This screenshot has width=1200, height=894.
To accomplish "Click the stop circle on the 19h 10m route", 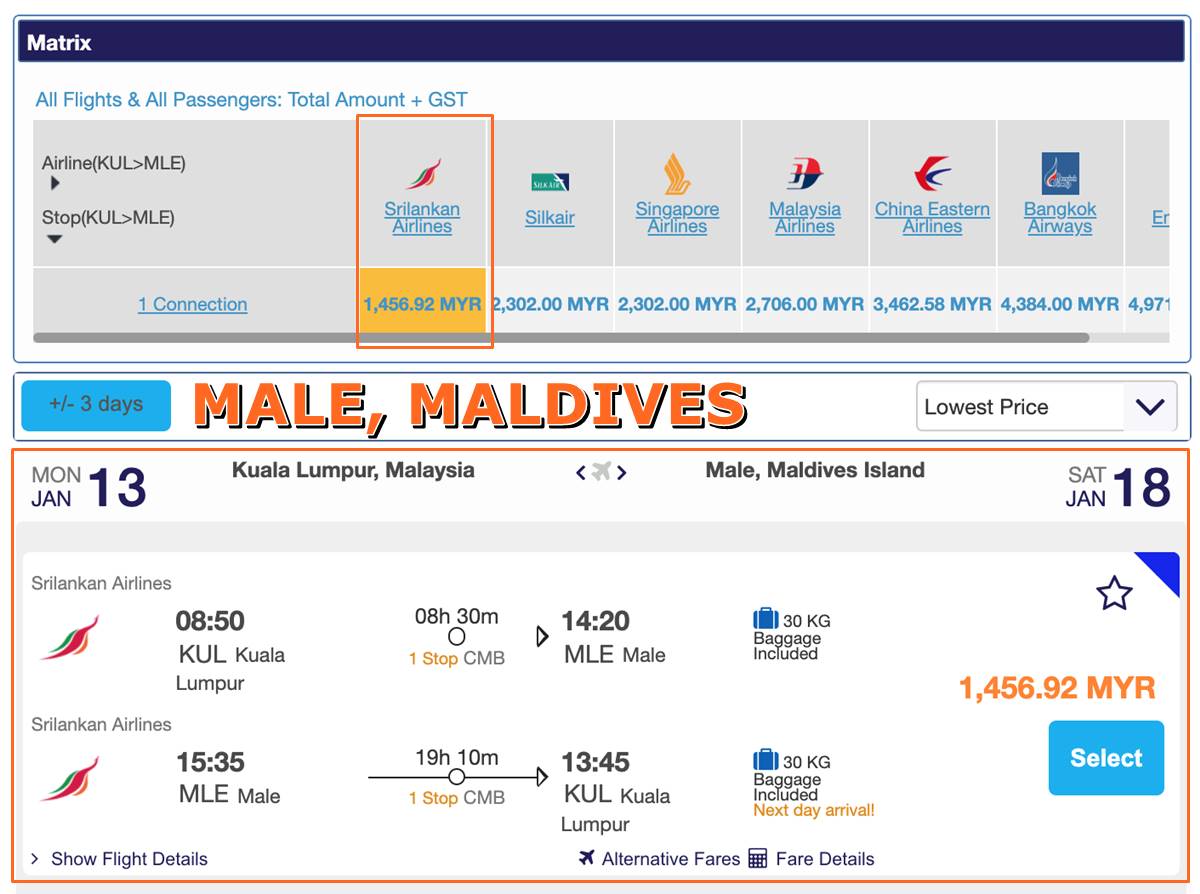I will pyautogui.click(x=457, y=777).
